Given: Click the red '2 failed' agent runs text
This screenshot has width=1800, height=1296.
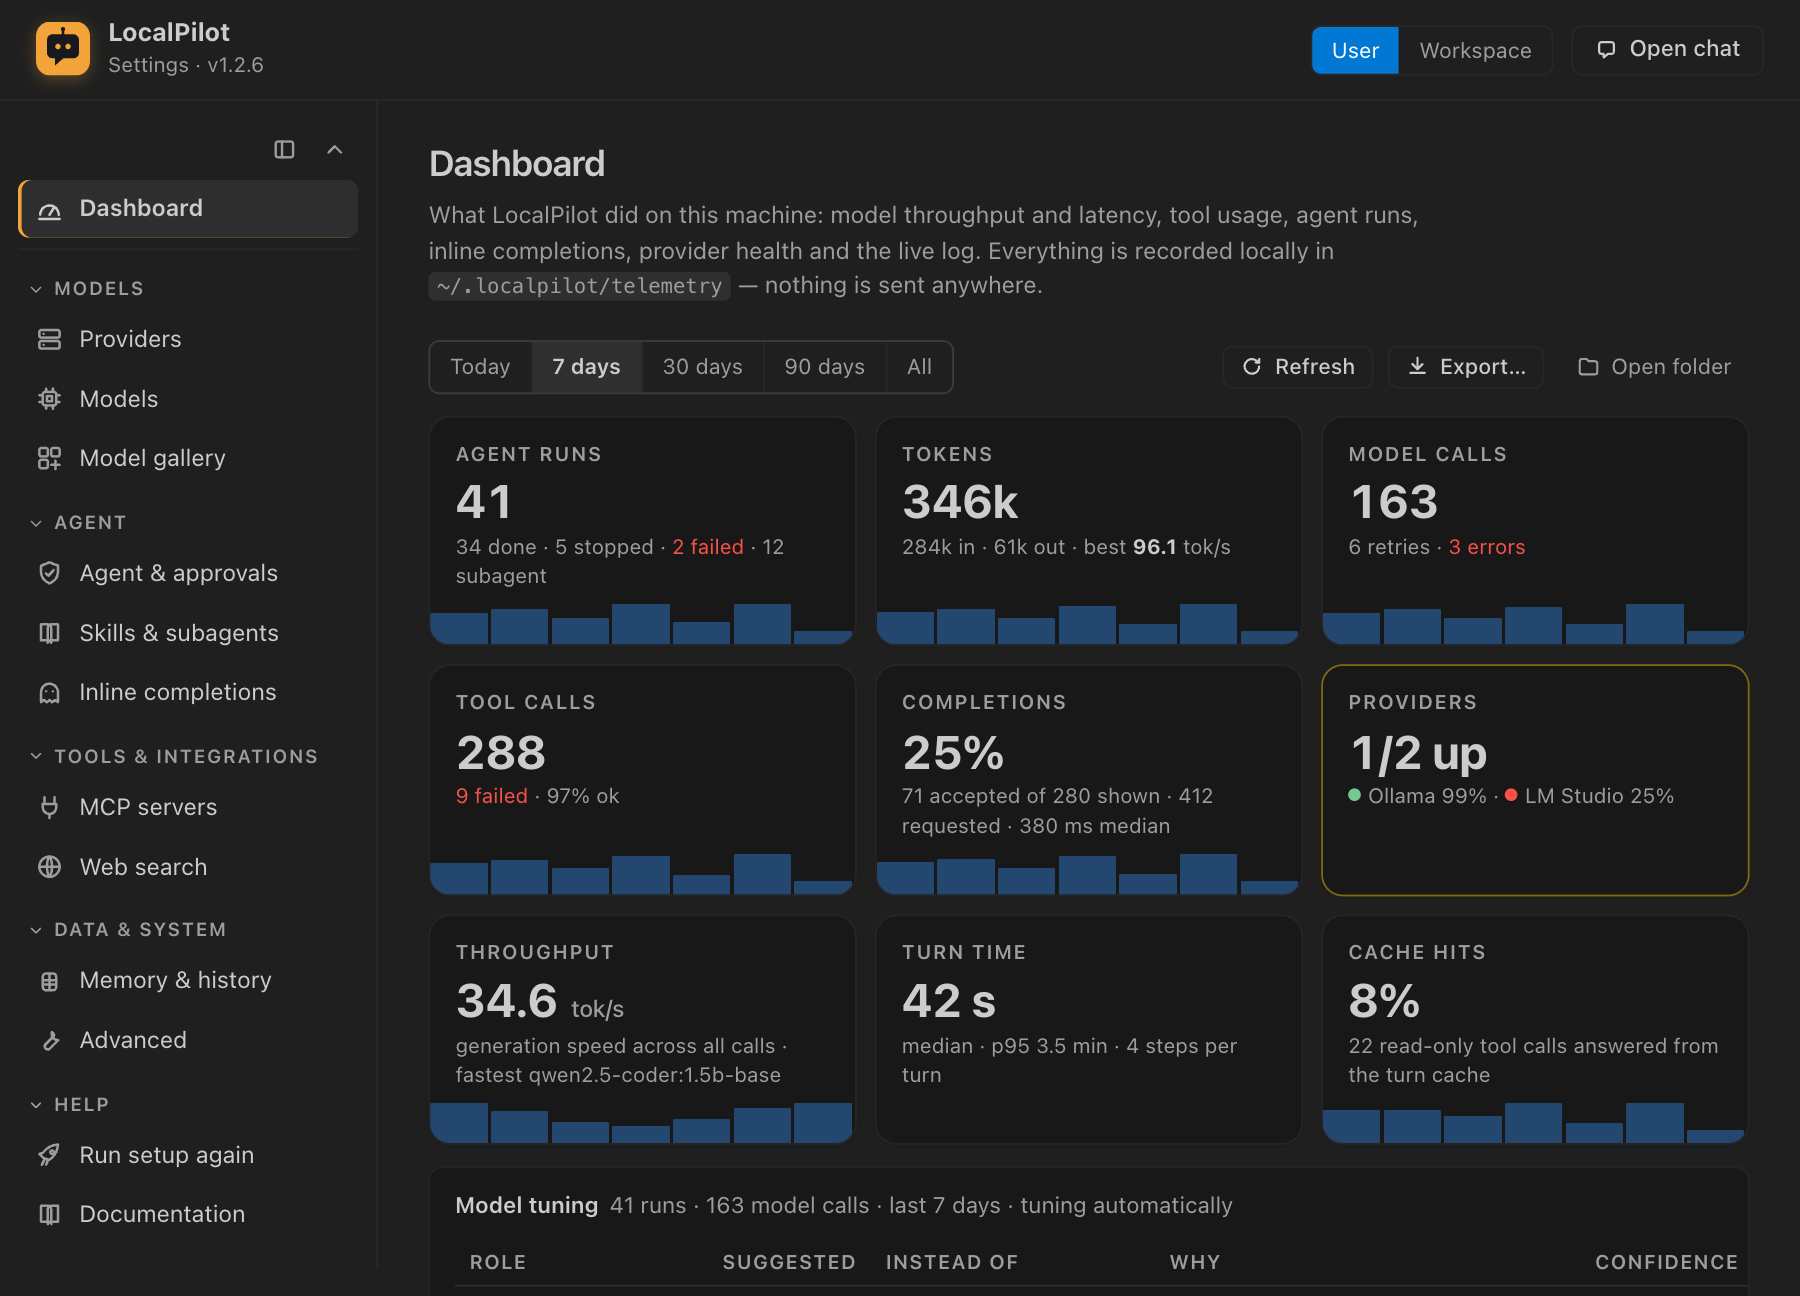Looking at the screenshot, I should tap(708, 547).
